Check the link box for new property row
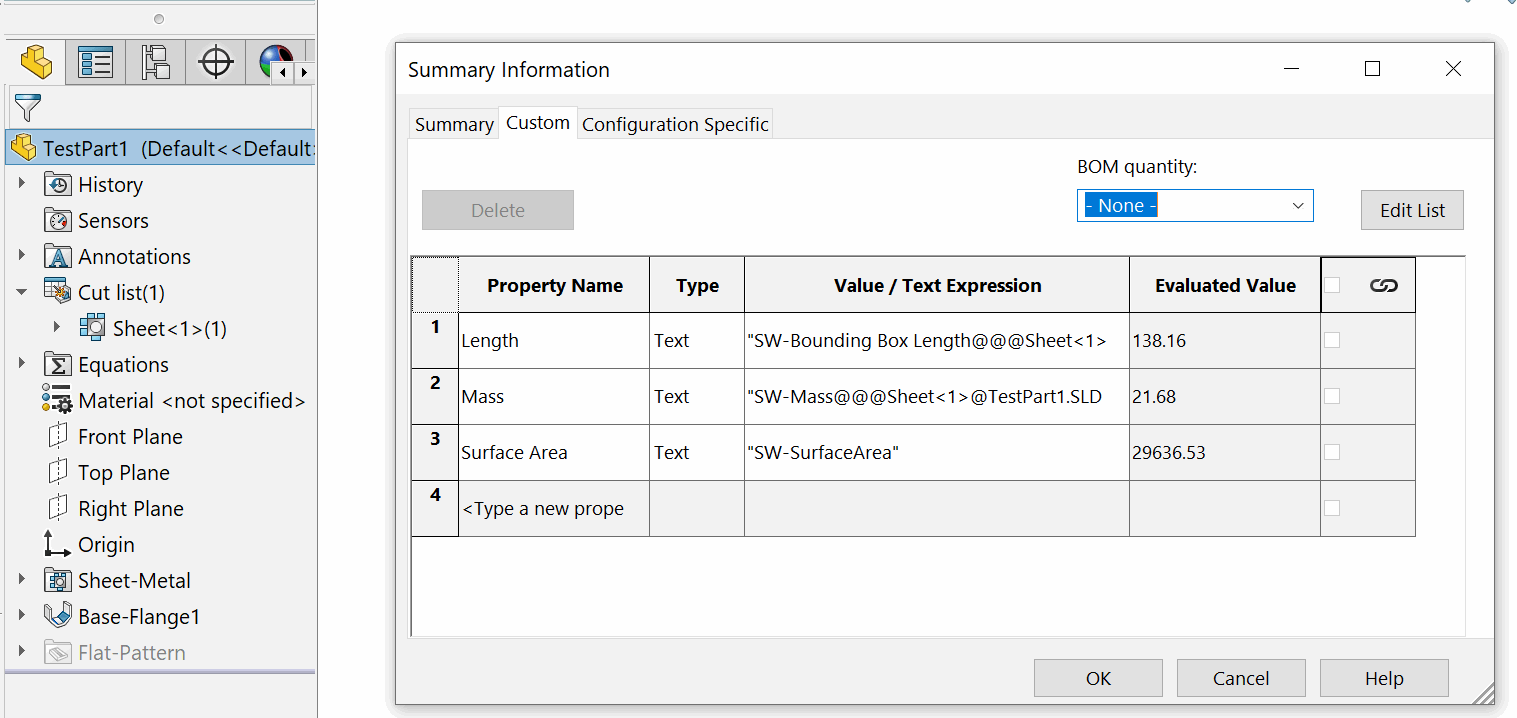1517x718 pixels. pyautogui.click(x=1332, y=508)
